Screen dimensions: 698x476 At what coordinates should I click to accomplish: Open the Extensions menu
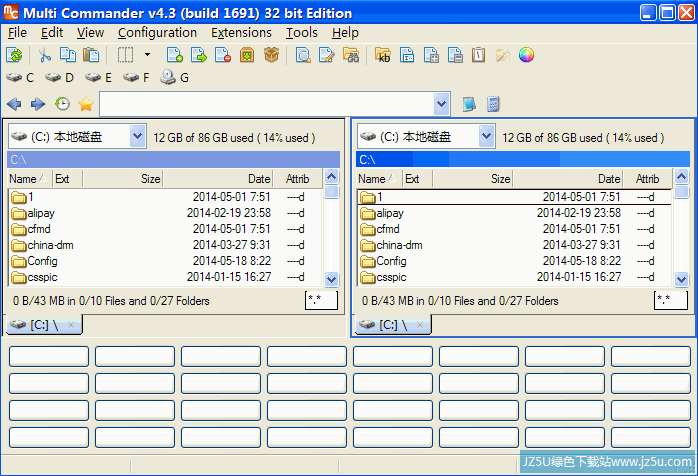241,33
